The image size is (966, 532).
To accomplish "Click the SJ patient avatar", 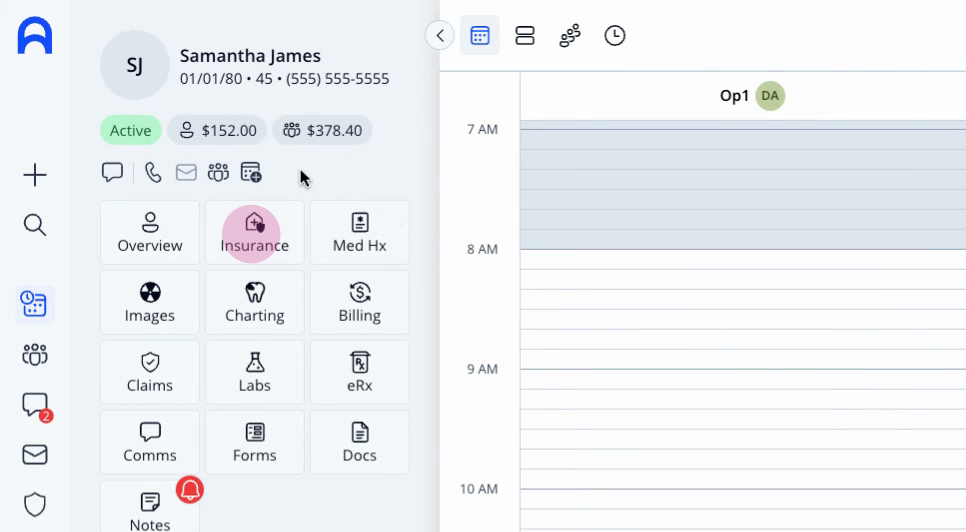I will (x=134, y=65).
